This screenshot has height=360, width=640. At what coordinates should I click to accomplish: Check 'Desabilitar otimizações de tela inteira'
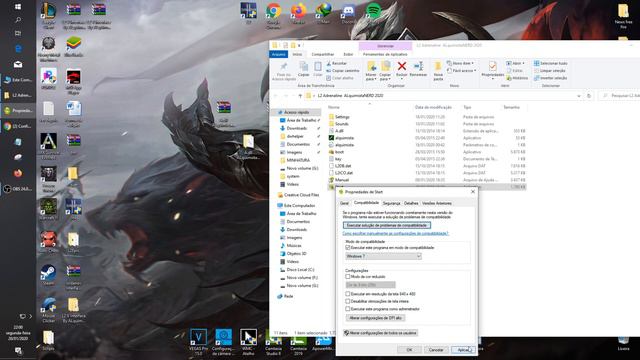click(348, 301)
